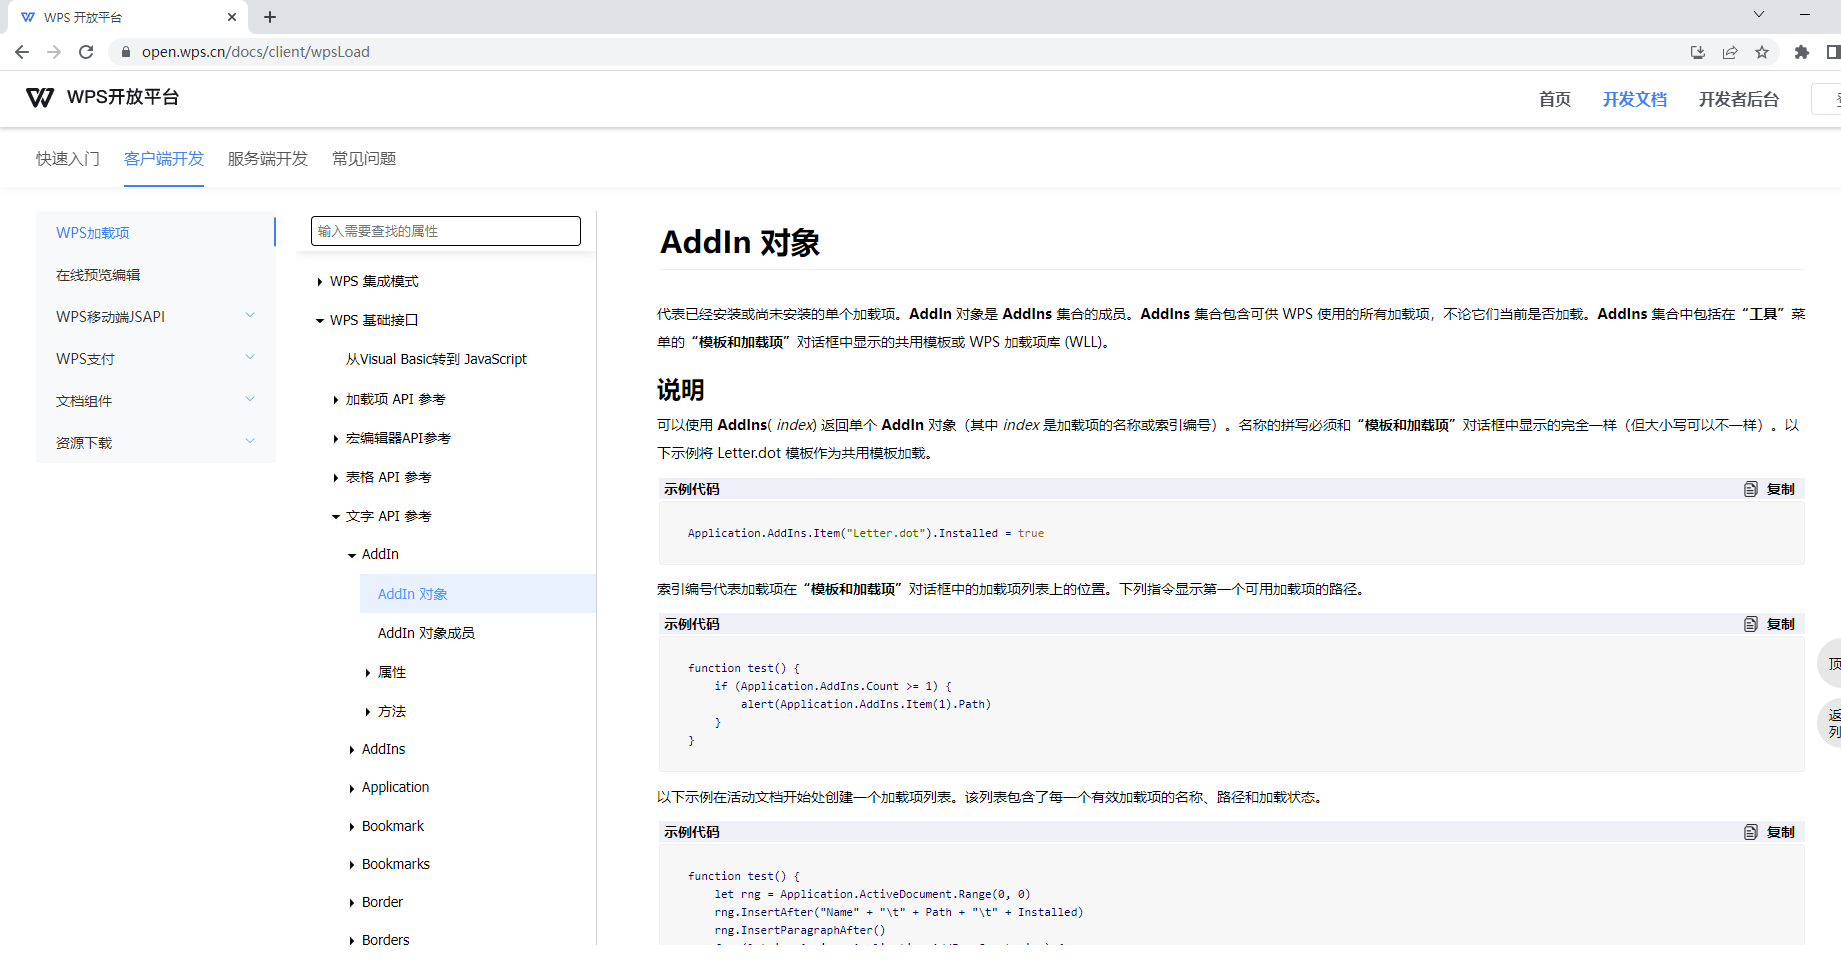
Task: Expand the 文档组件 chevron
Action: click(250, 399)
